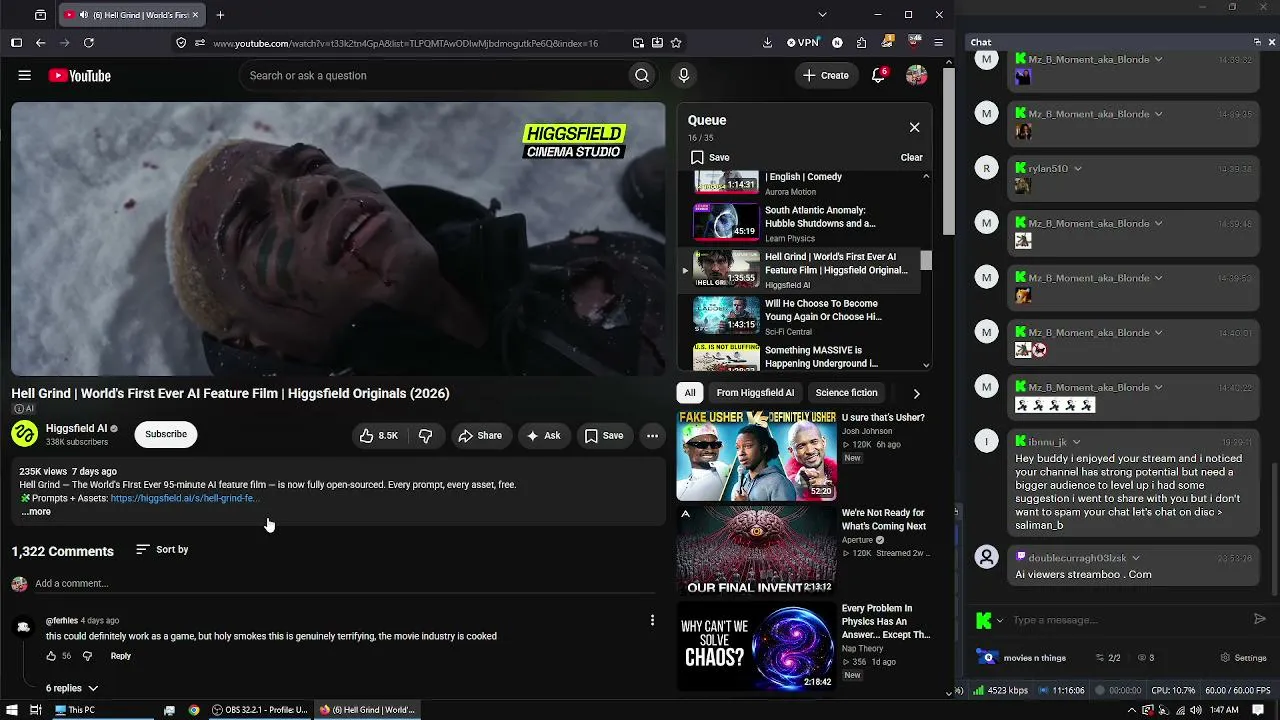Expand the 6 replies thread

click(x=72, y=688)
